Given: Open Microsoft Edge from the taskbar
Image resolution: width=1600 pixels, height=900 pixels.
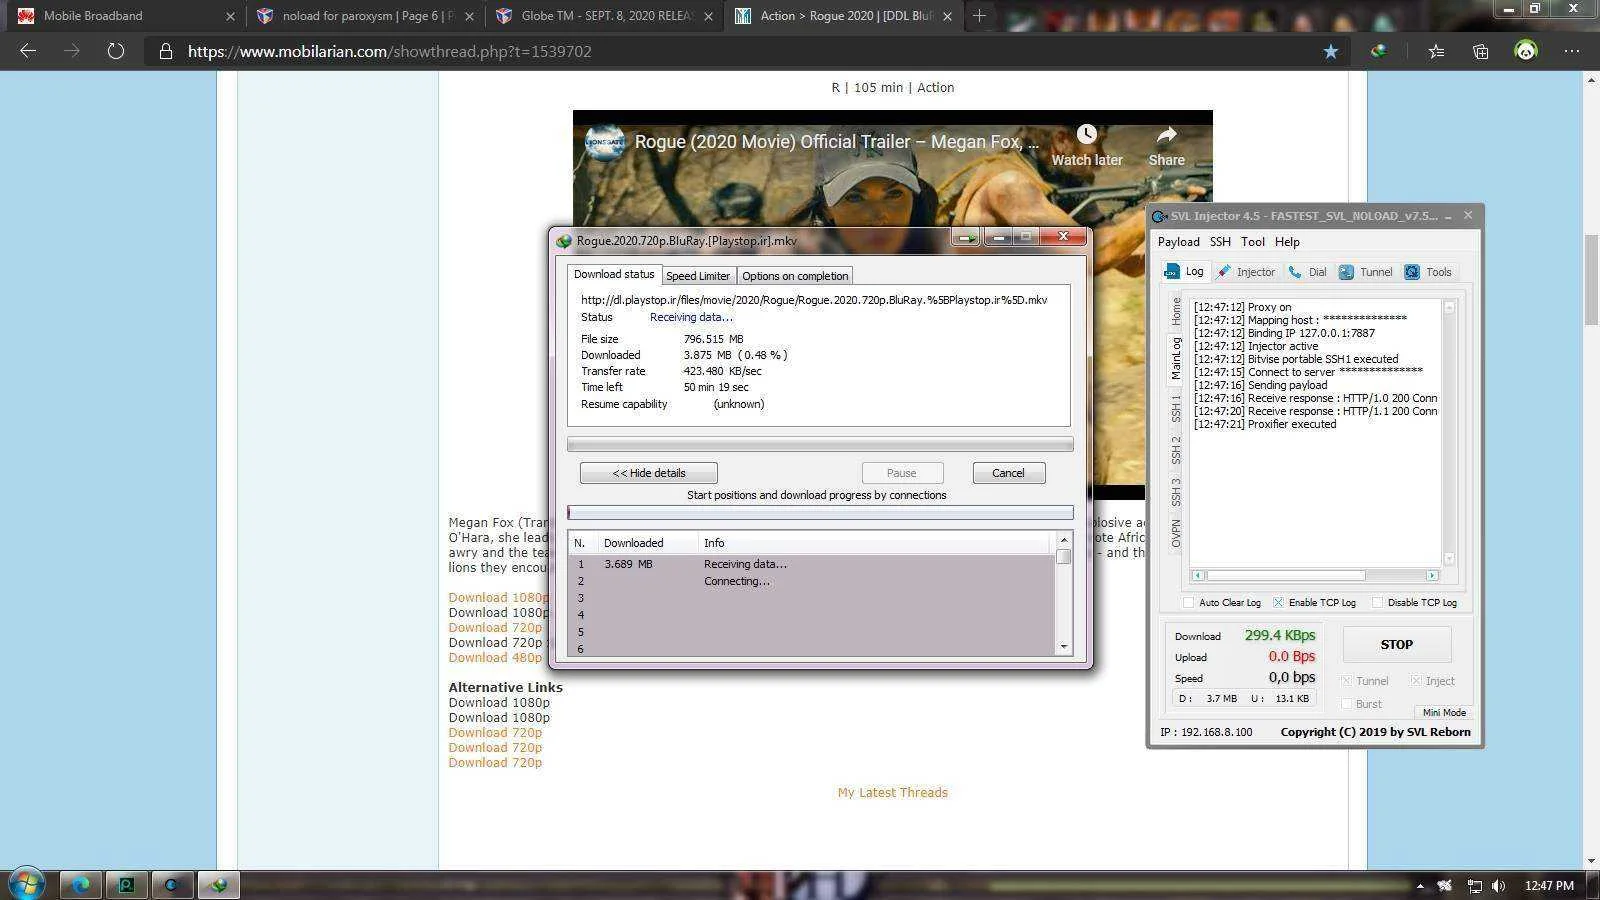Looking at the screenshot, I should (81, 884).
